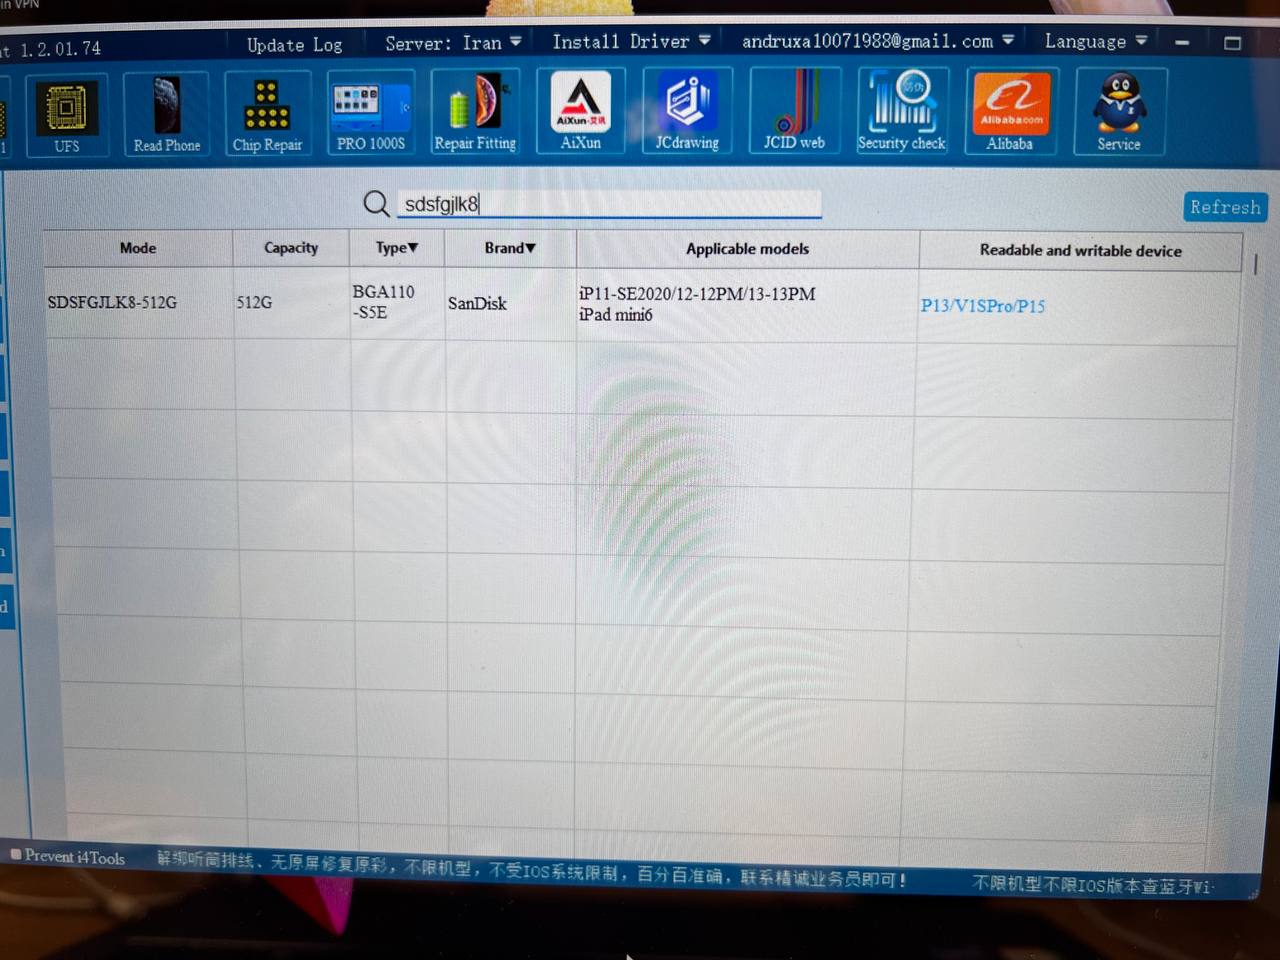Viewport: 1280px width, 960px height.
Task: Expand the Server: Iran dropdown
Action: click(453, 43)
